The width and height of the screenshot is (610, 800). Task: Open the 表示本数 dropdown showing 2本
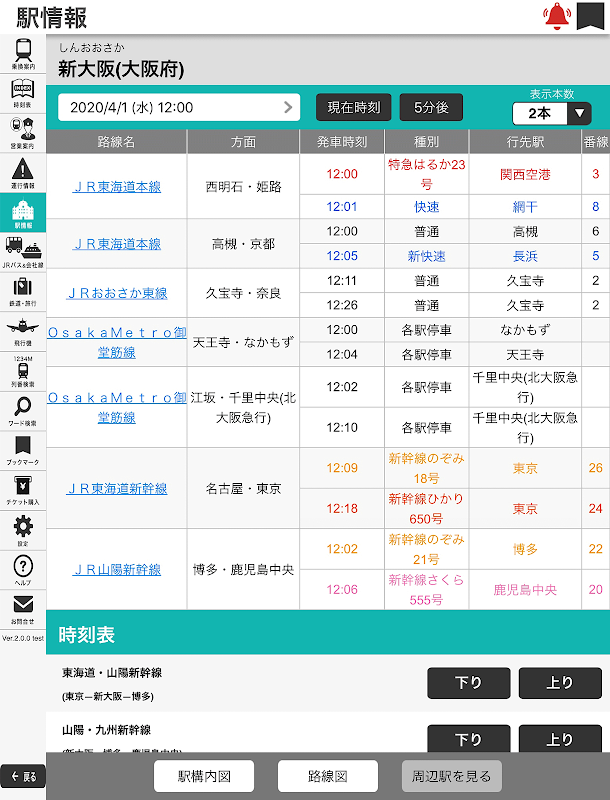[552, 113]
